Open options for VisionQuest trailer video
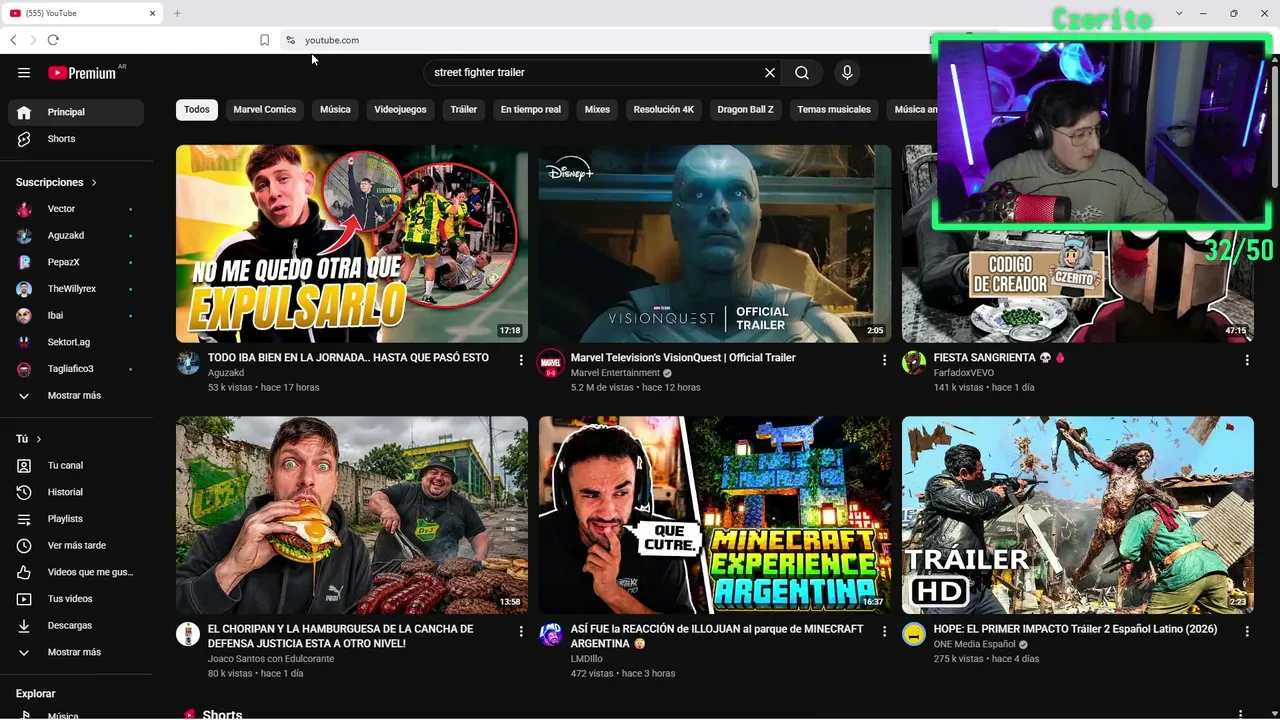Image resolution: width=1280 pixels, height=720 pixels. point(884,360)
